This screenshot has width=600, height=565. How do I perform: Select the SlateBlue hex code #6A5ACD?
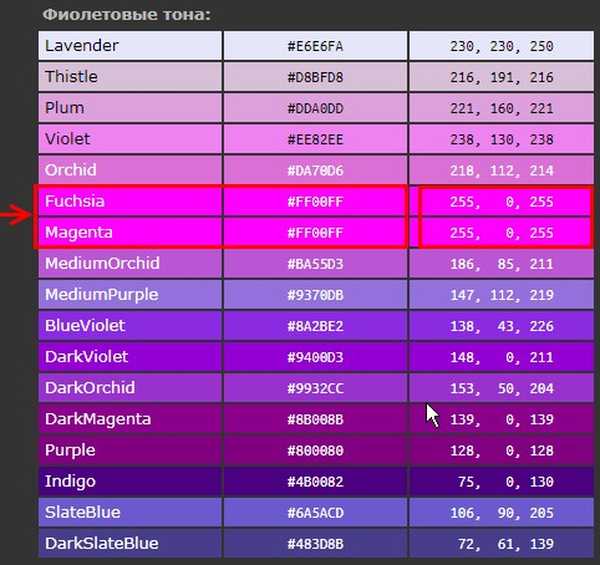[x=315, y=514]
